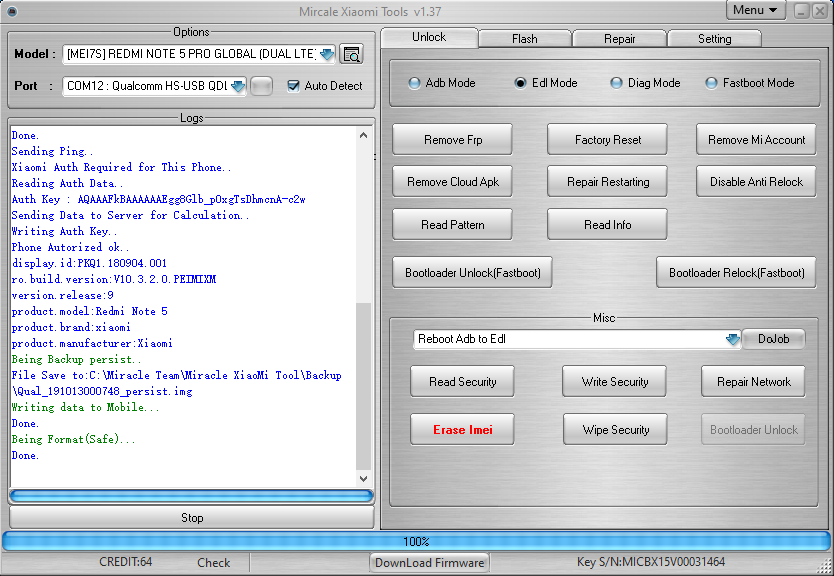Click Disable Anti Relock button
Viewport: 834px width, 576px height.
point(756,182)
